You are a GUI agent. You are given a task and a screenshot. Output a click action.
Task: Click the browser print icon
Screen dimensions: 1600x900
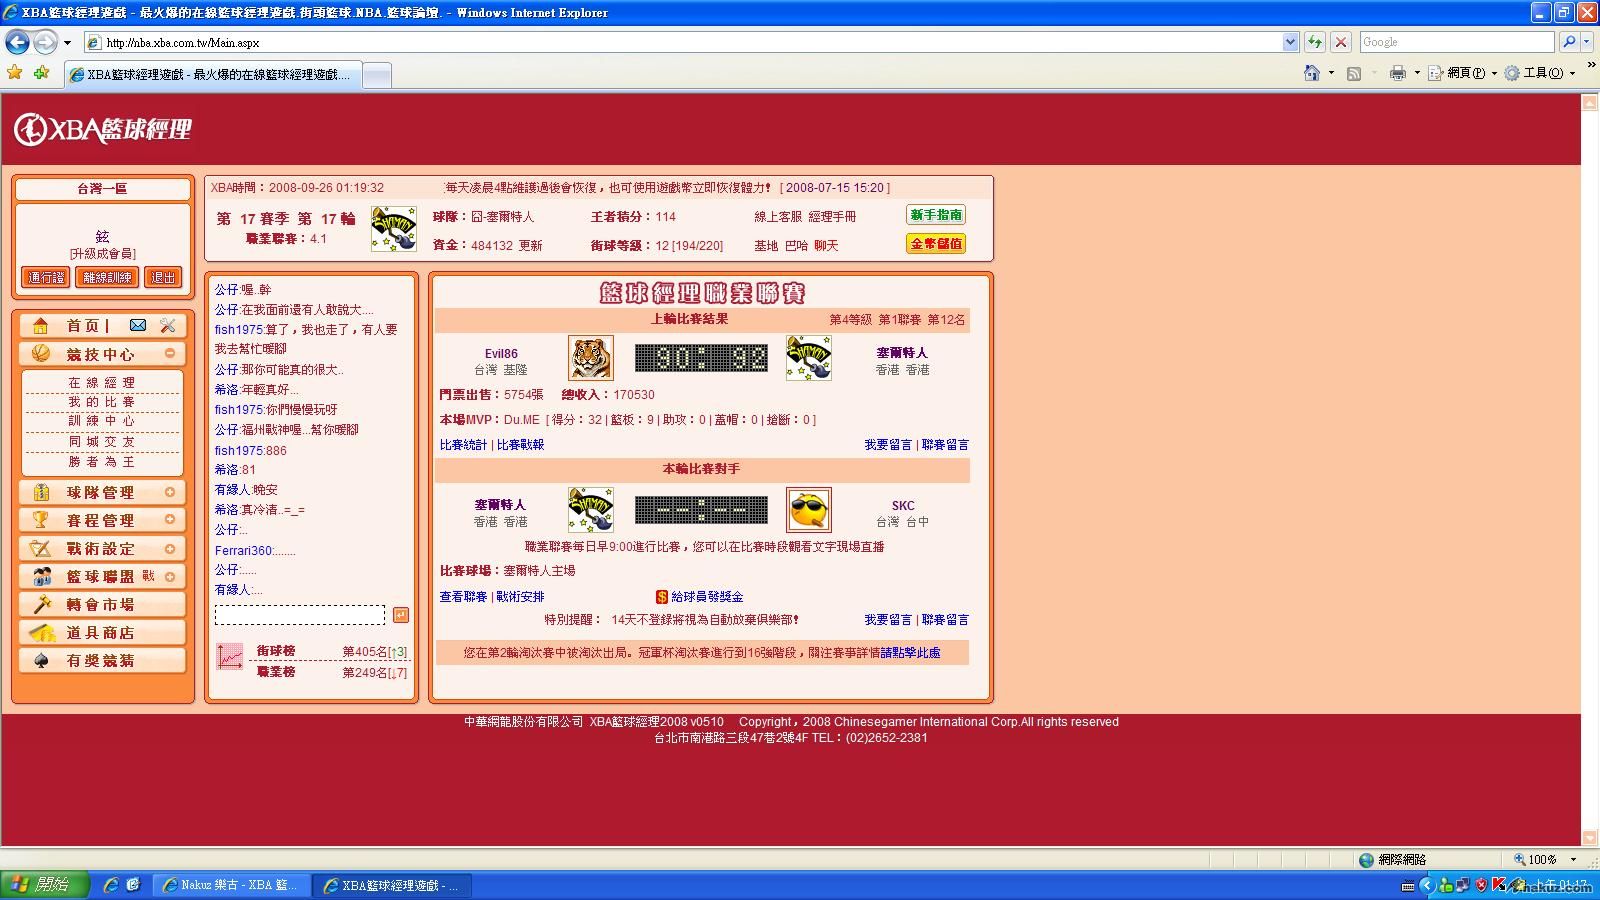pyautogui.click(x=1397, y=73)
